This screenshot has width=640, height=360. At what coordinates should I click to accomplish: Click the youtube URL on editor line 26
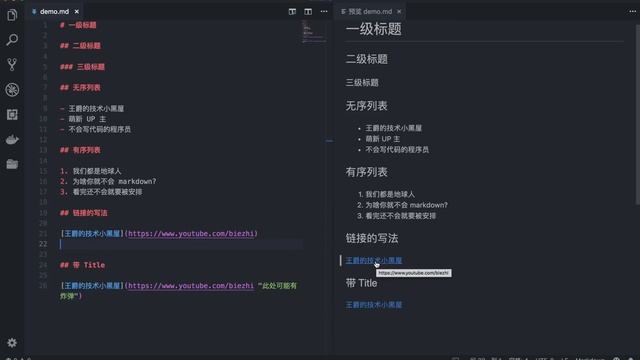(x=191, y=286)
